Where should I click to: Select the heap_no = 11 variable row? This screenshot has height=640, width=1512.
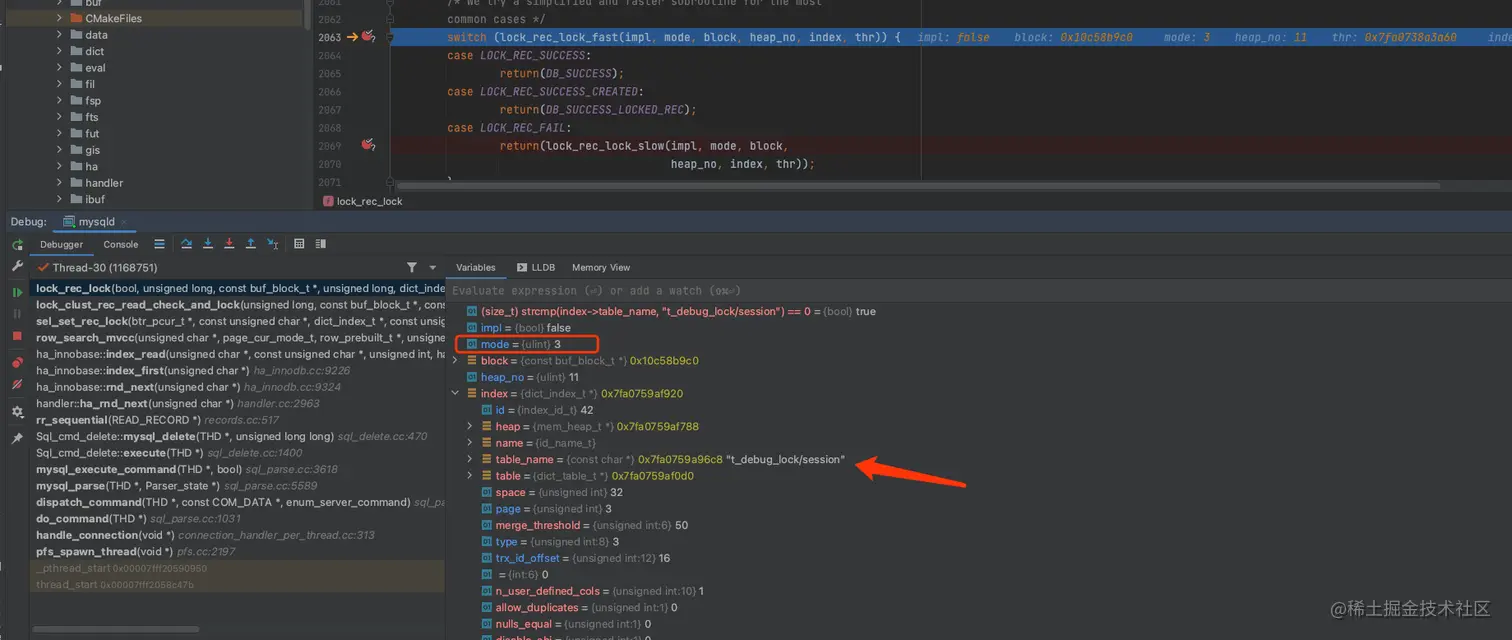point(980,377)
